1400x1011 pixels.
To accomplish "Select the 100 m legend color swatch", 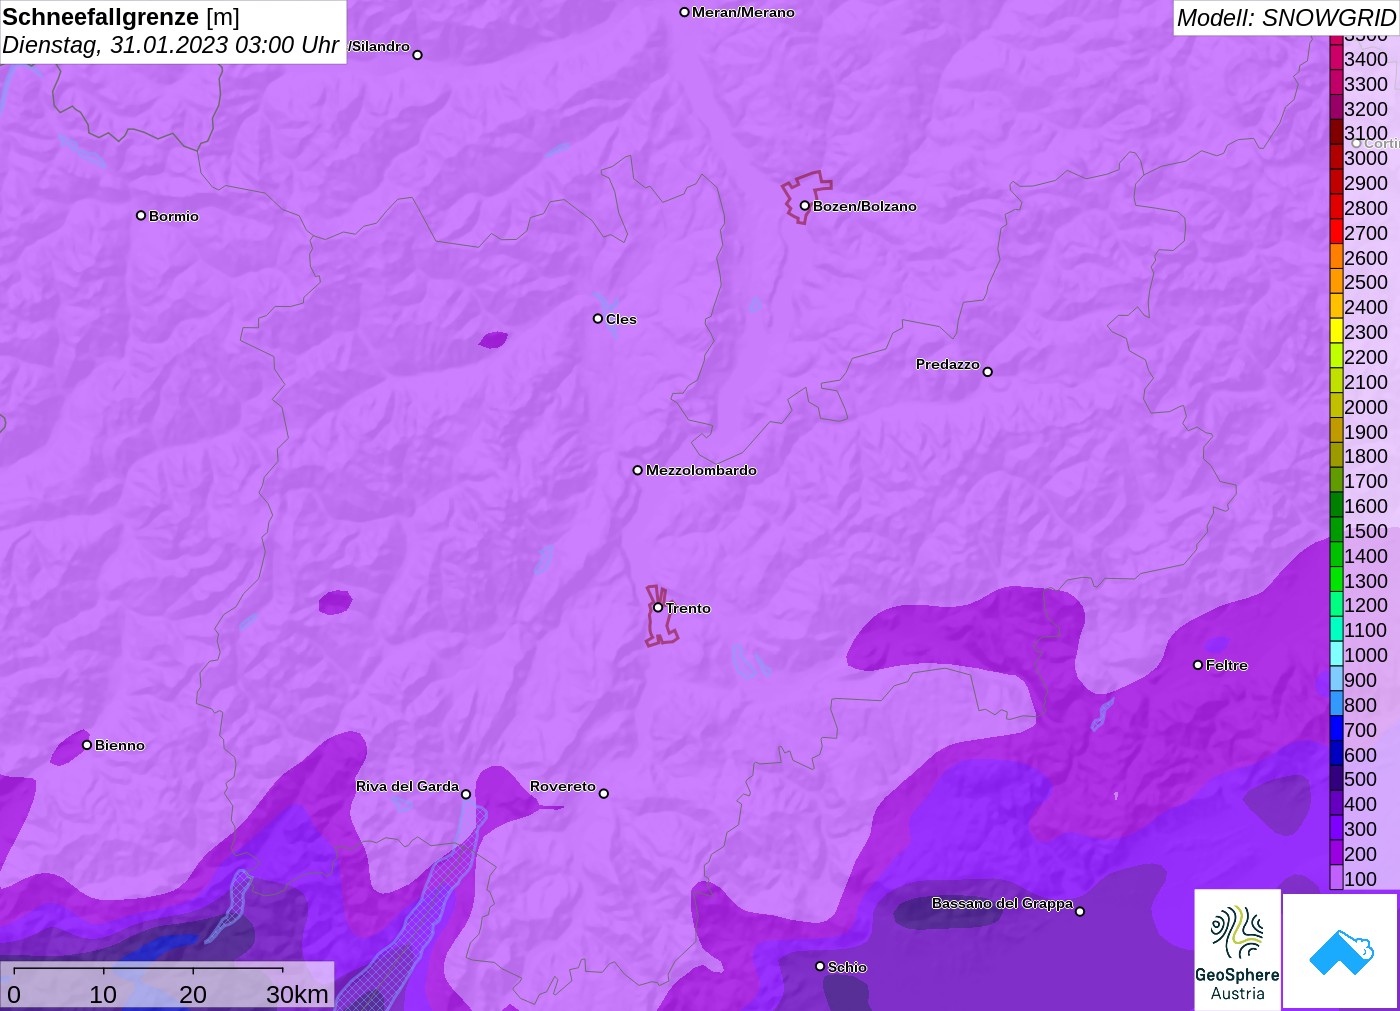I will (1336, 879).
